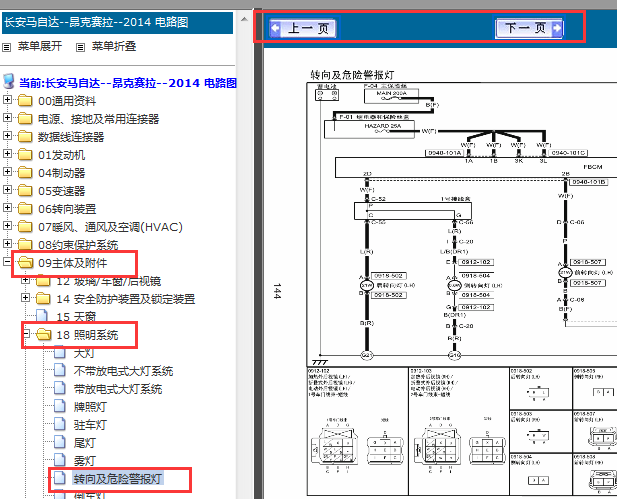This screenshot has height=499, width=617.
Task: Click the 长安马自达--昂克赛拉--2014 电路图 header
Action: pos(118,22)
